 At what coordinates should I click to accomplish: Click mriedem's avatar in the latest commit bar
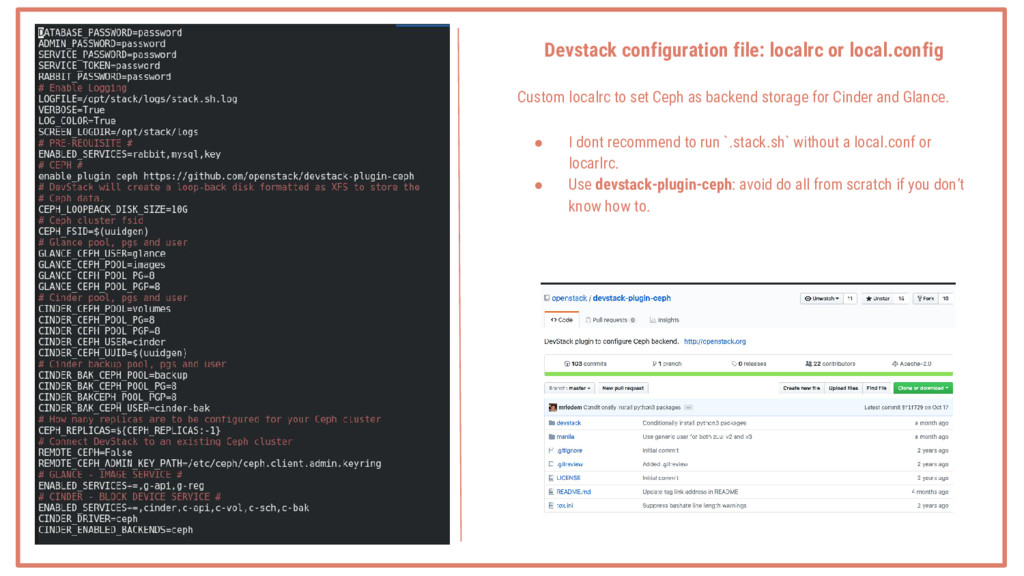[x=552, y=408]
